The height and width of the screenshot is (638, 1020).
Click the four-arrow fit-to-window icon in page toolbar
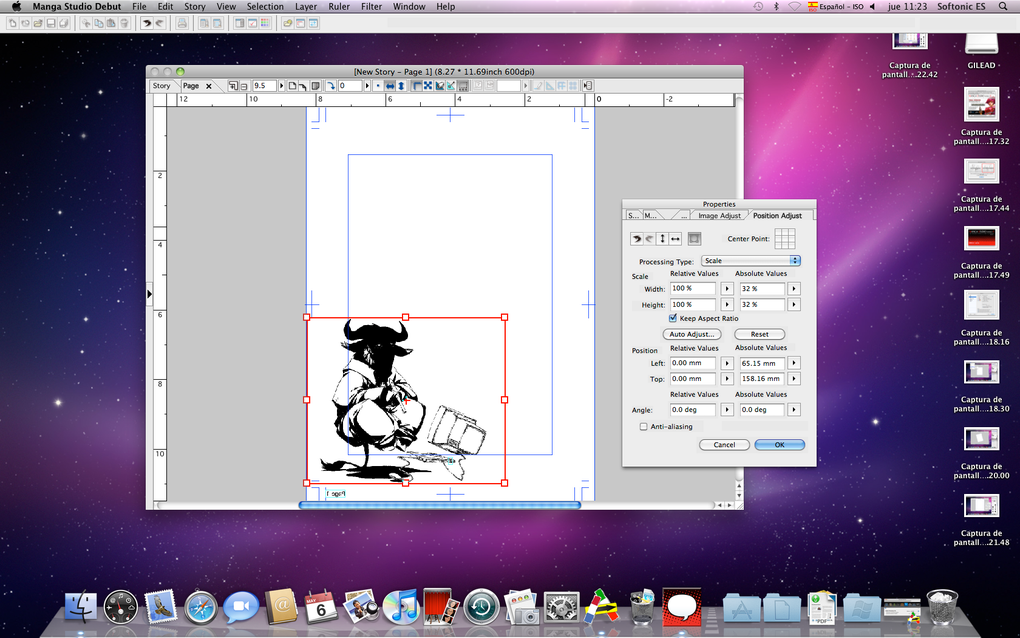pos(428,86)
